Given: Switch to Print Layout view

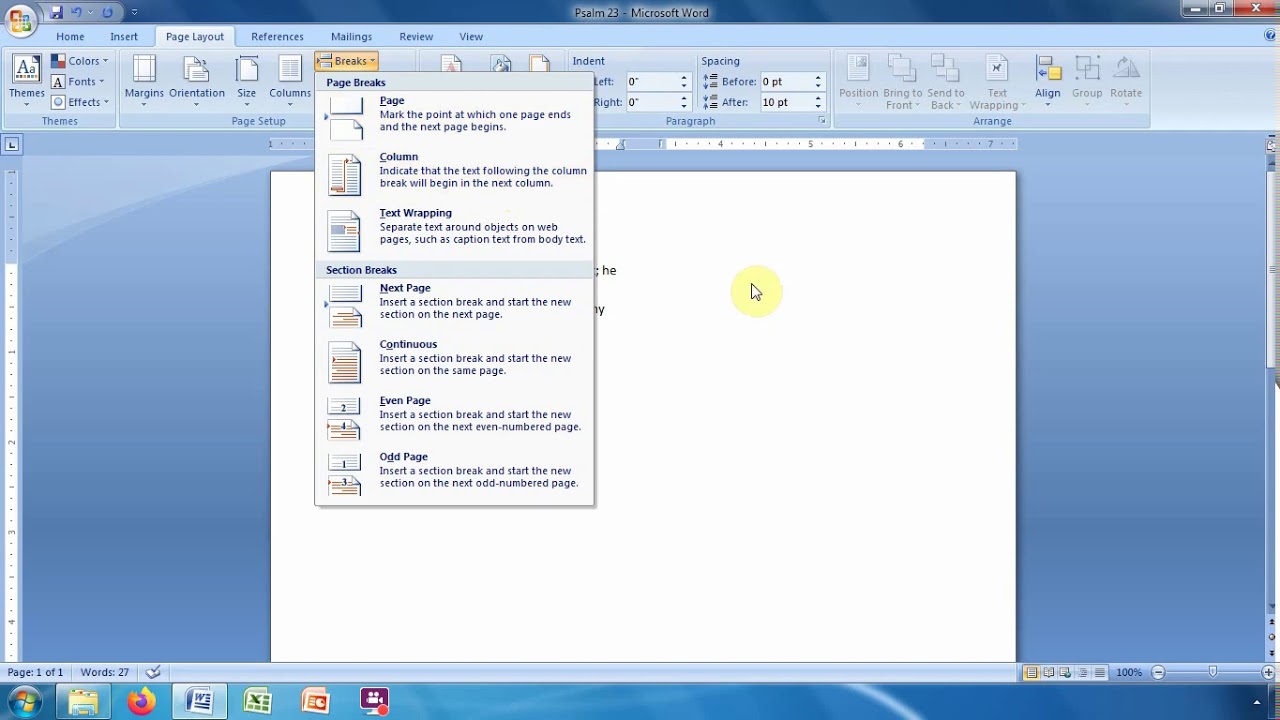Looking at the screenshot, I should (x=1032, y=673).
